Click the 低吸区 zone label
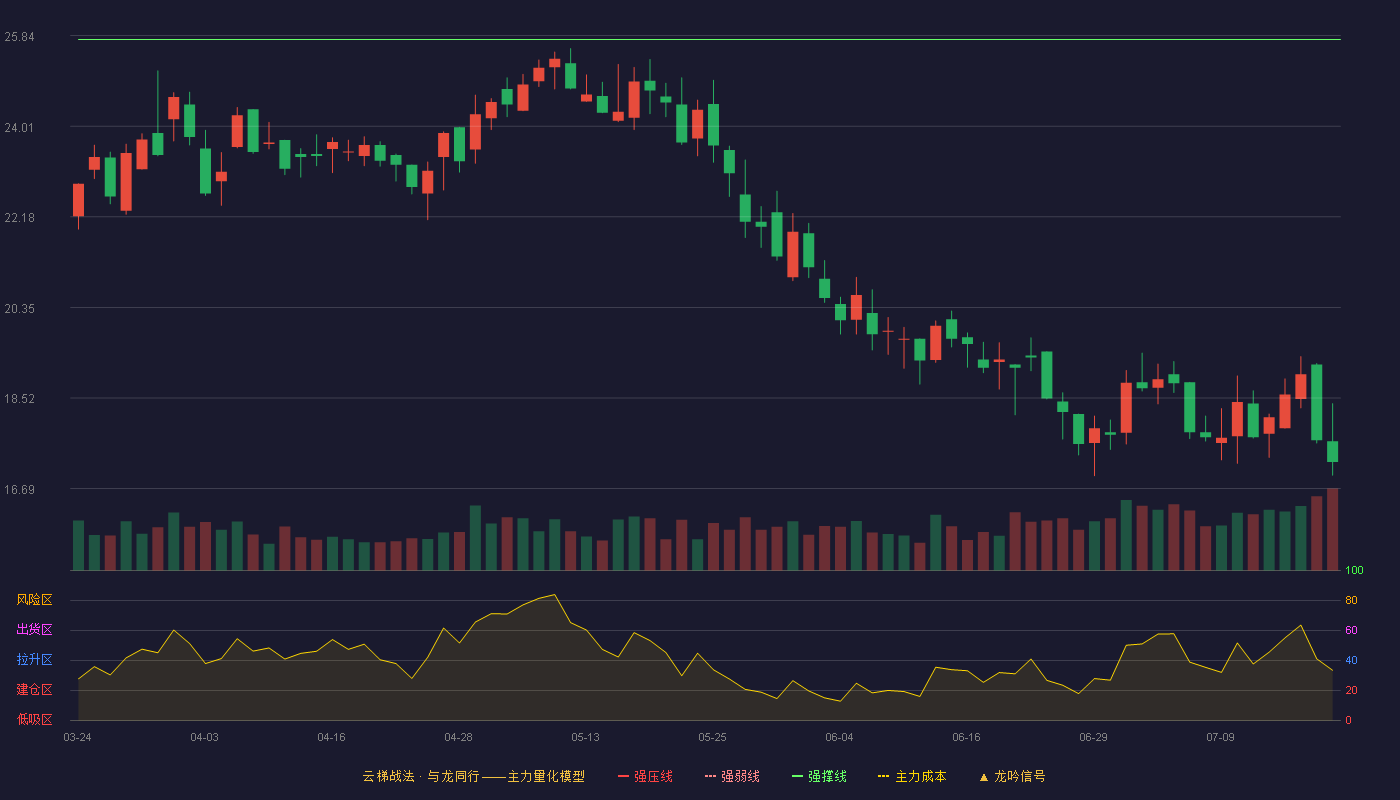Viewport: 1400px width, 800px height. point(34,719)
